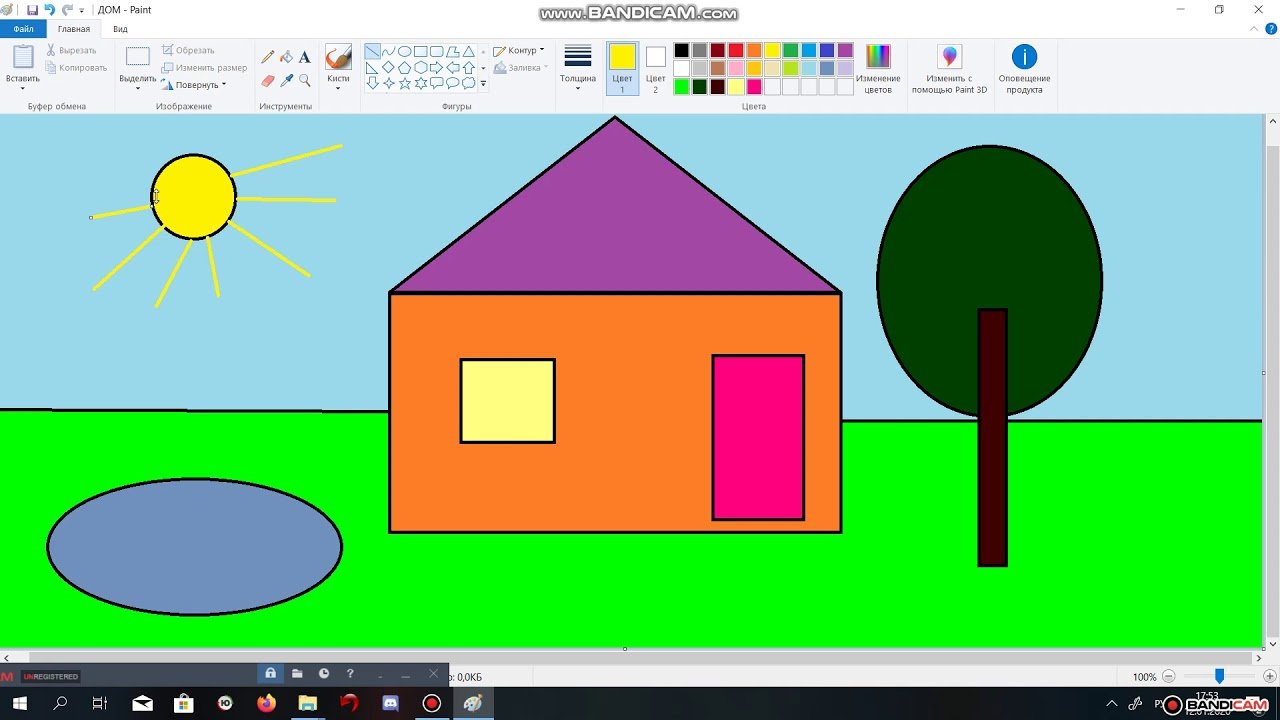Select the Eraser tool
Viewport: 1280px width, 720px height.
[268, 81]
